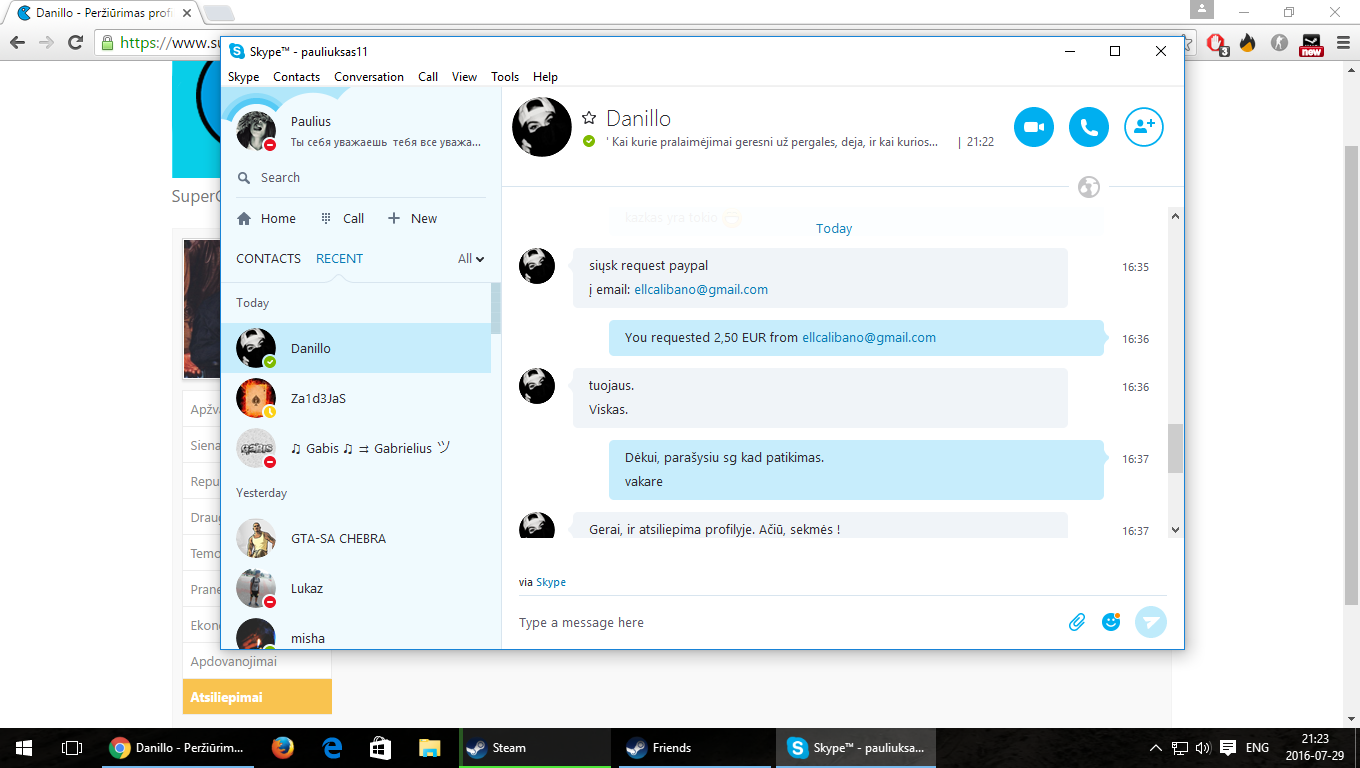Switch to the CONTACTS tab
This screenshot has width=1360, height=768.
pos(268,258)
